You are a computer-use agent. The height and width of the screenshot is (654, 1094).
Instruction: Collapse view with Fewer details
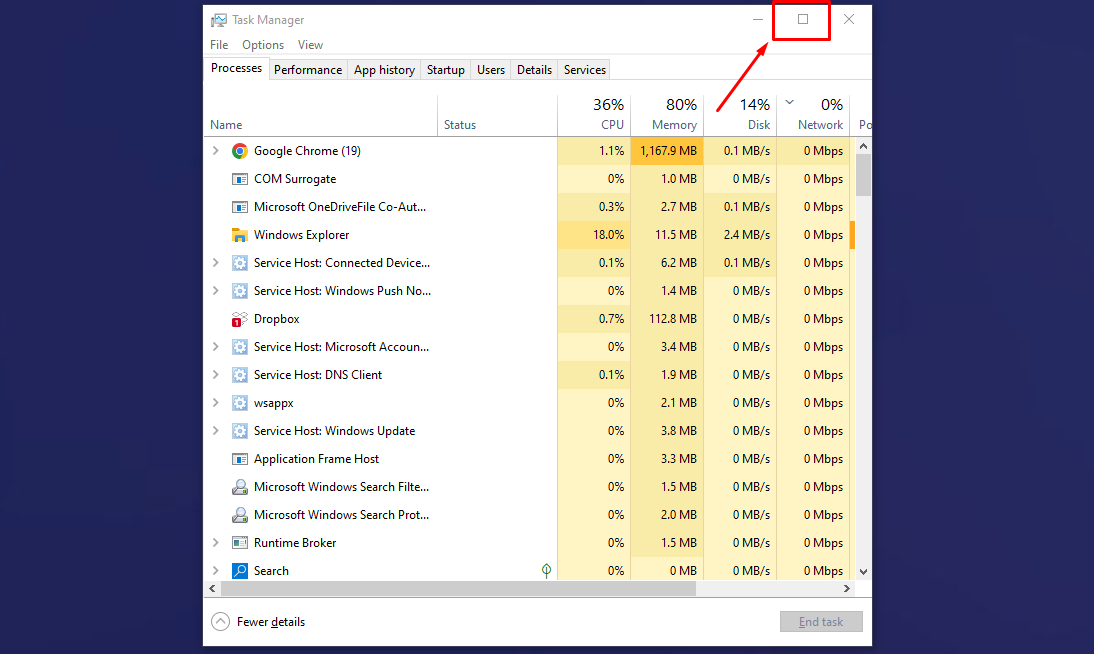pos(258,622)
